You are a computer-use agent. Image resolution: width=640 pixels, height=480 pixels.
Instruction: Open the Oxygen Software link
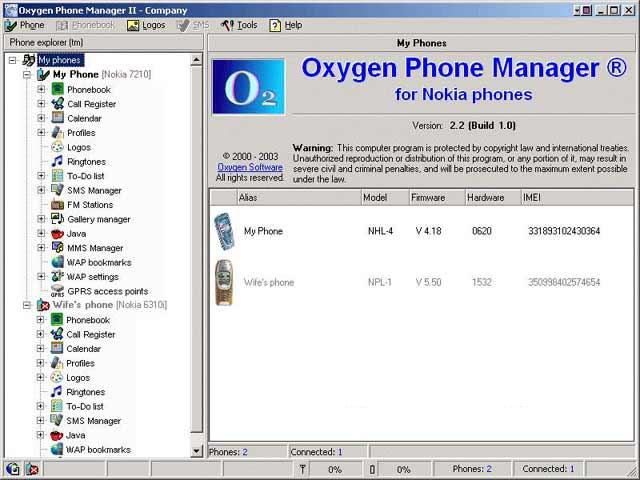(x=250, y=167)
